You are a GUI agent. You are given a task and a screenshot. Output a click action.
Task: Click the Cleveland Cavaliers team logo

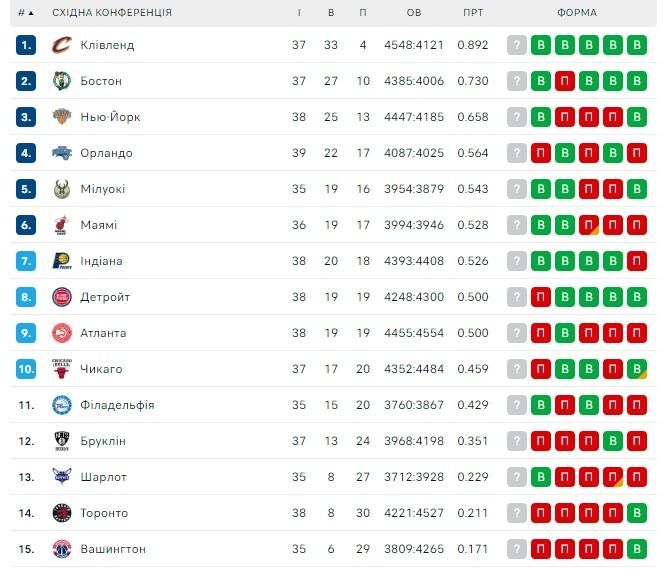62,45
